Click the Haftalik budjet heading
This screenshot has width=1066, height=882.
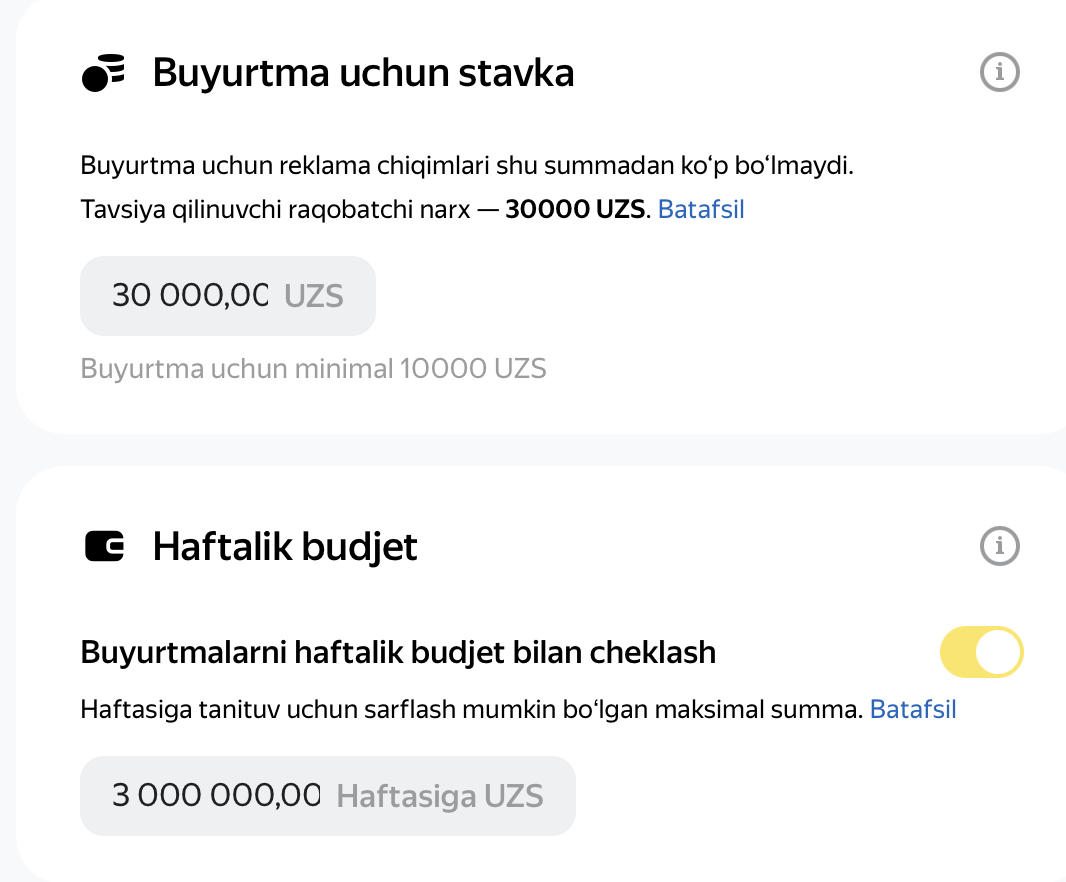[285, 547]
